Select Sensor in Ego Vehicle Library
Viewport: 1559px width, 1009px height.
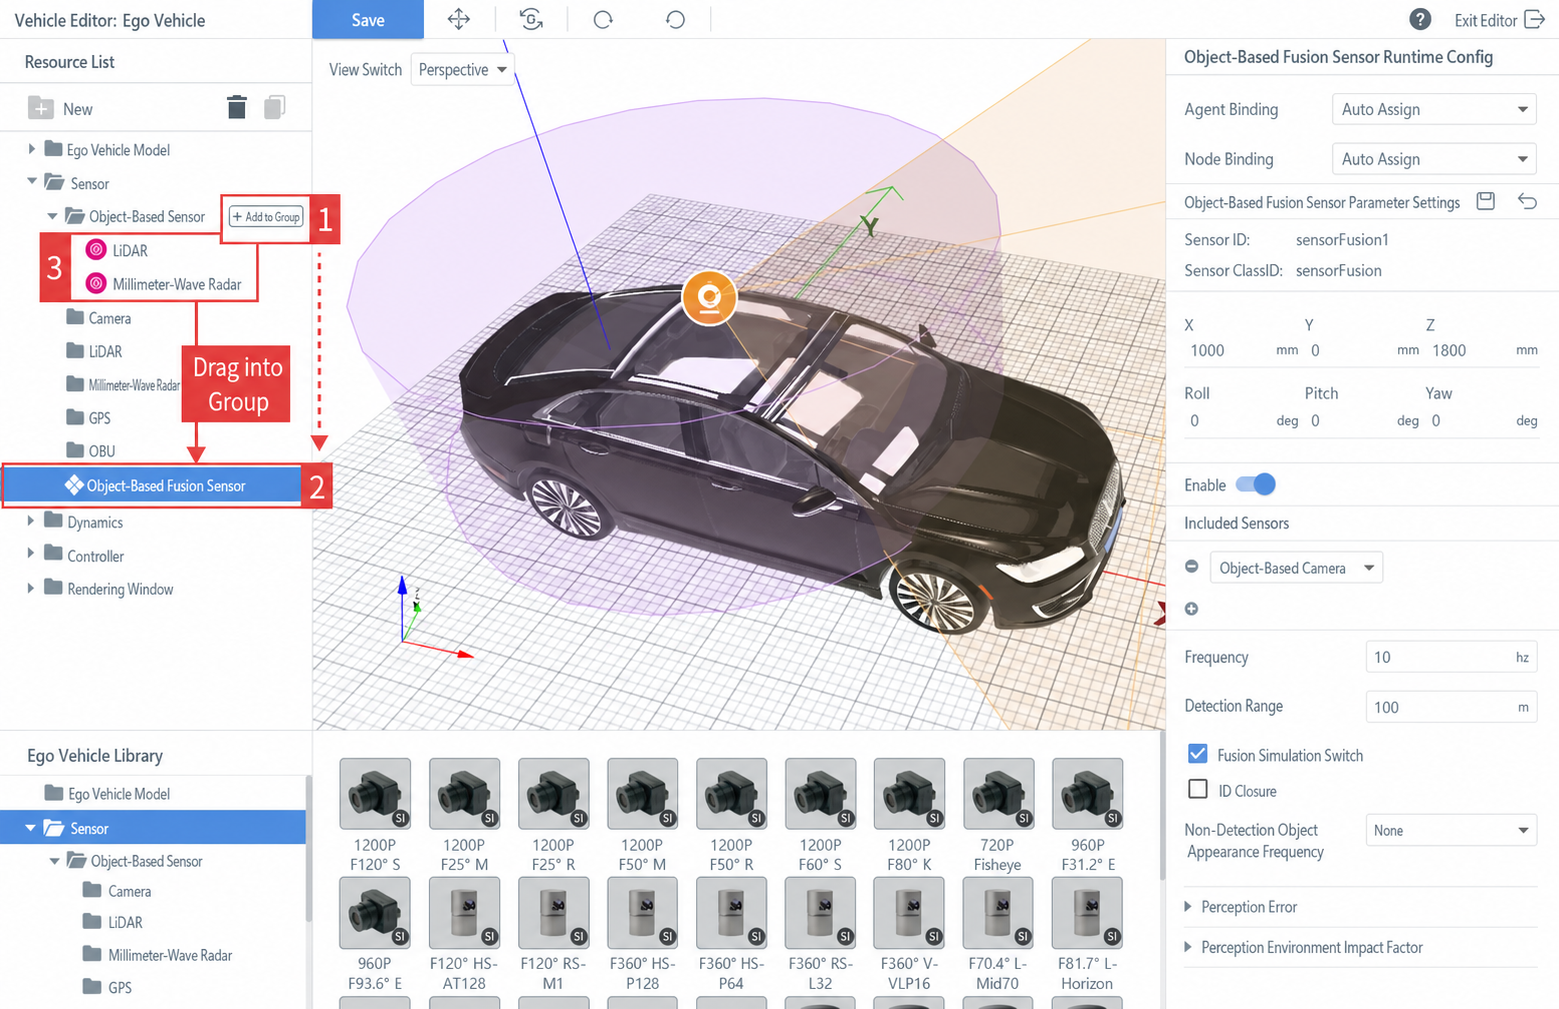[153, 828]
